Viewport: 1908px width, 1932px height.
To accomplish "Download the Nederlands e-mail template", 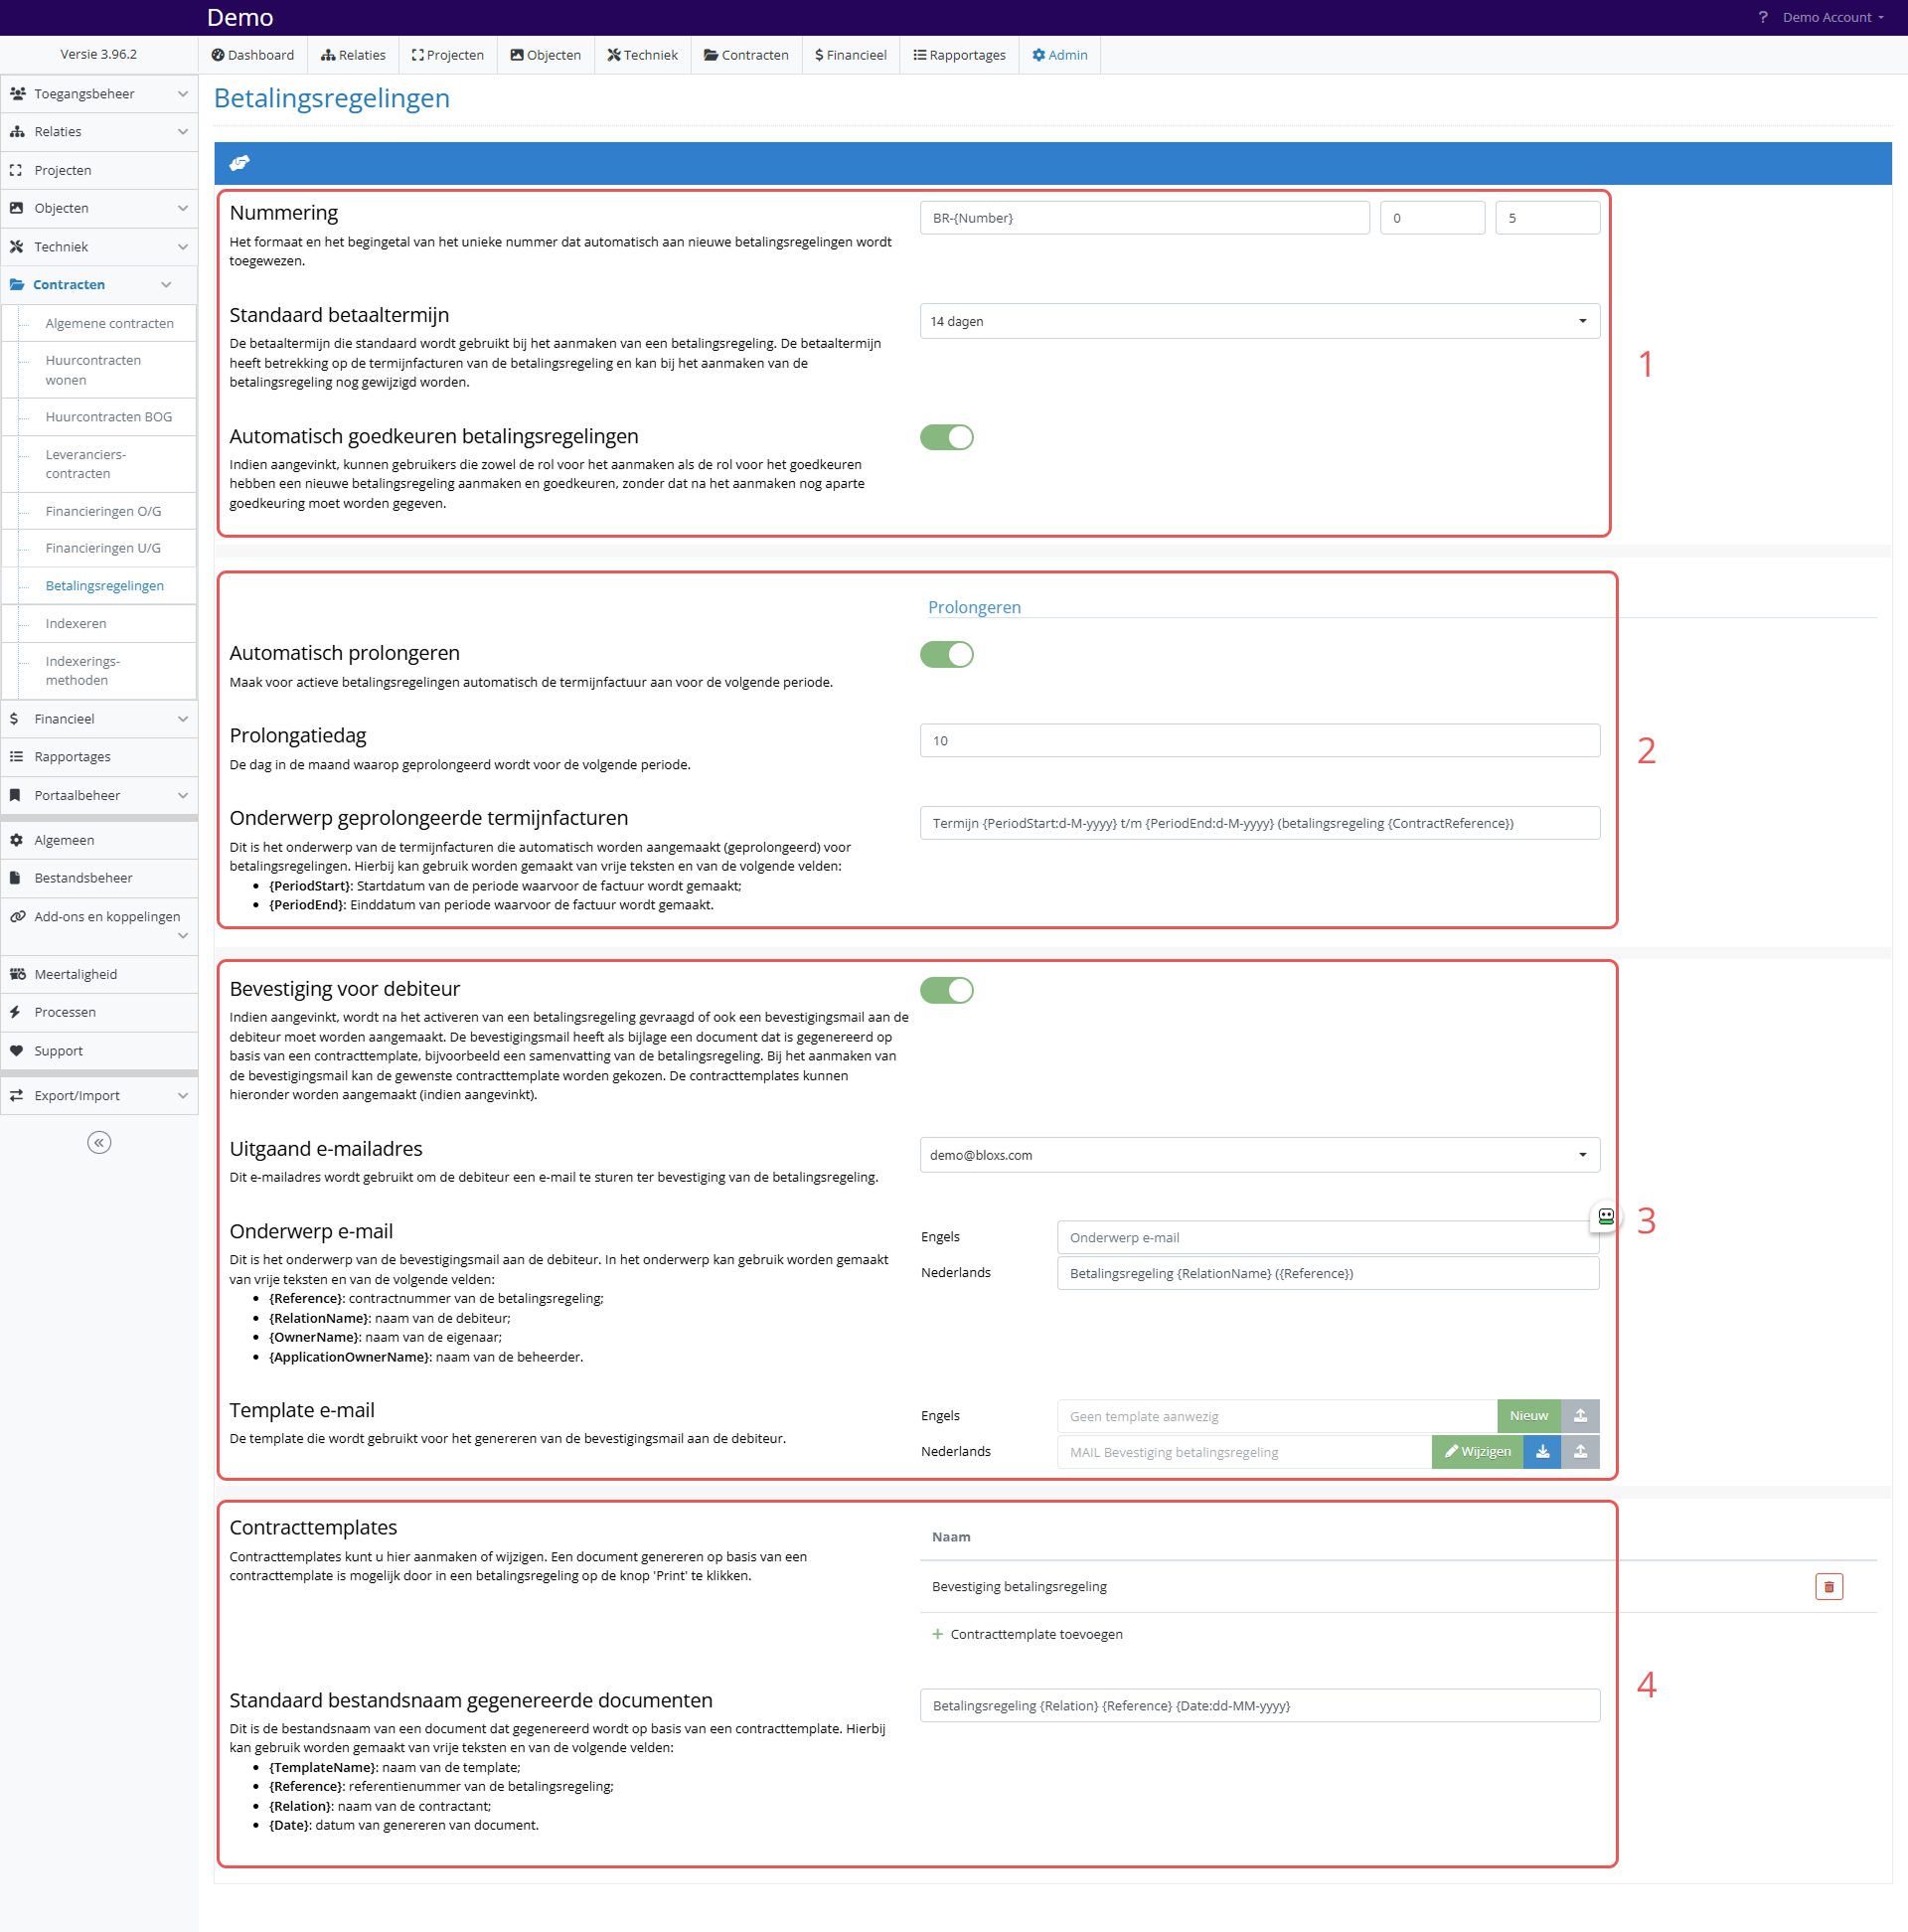I will [x=1542, y=1451].
